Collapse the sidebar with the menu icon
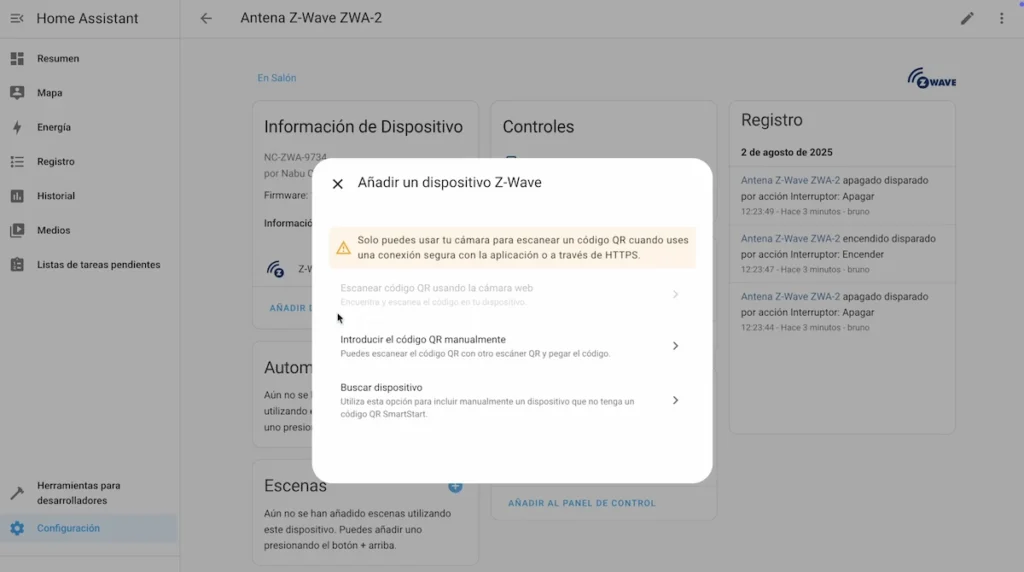 (17, 18)
